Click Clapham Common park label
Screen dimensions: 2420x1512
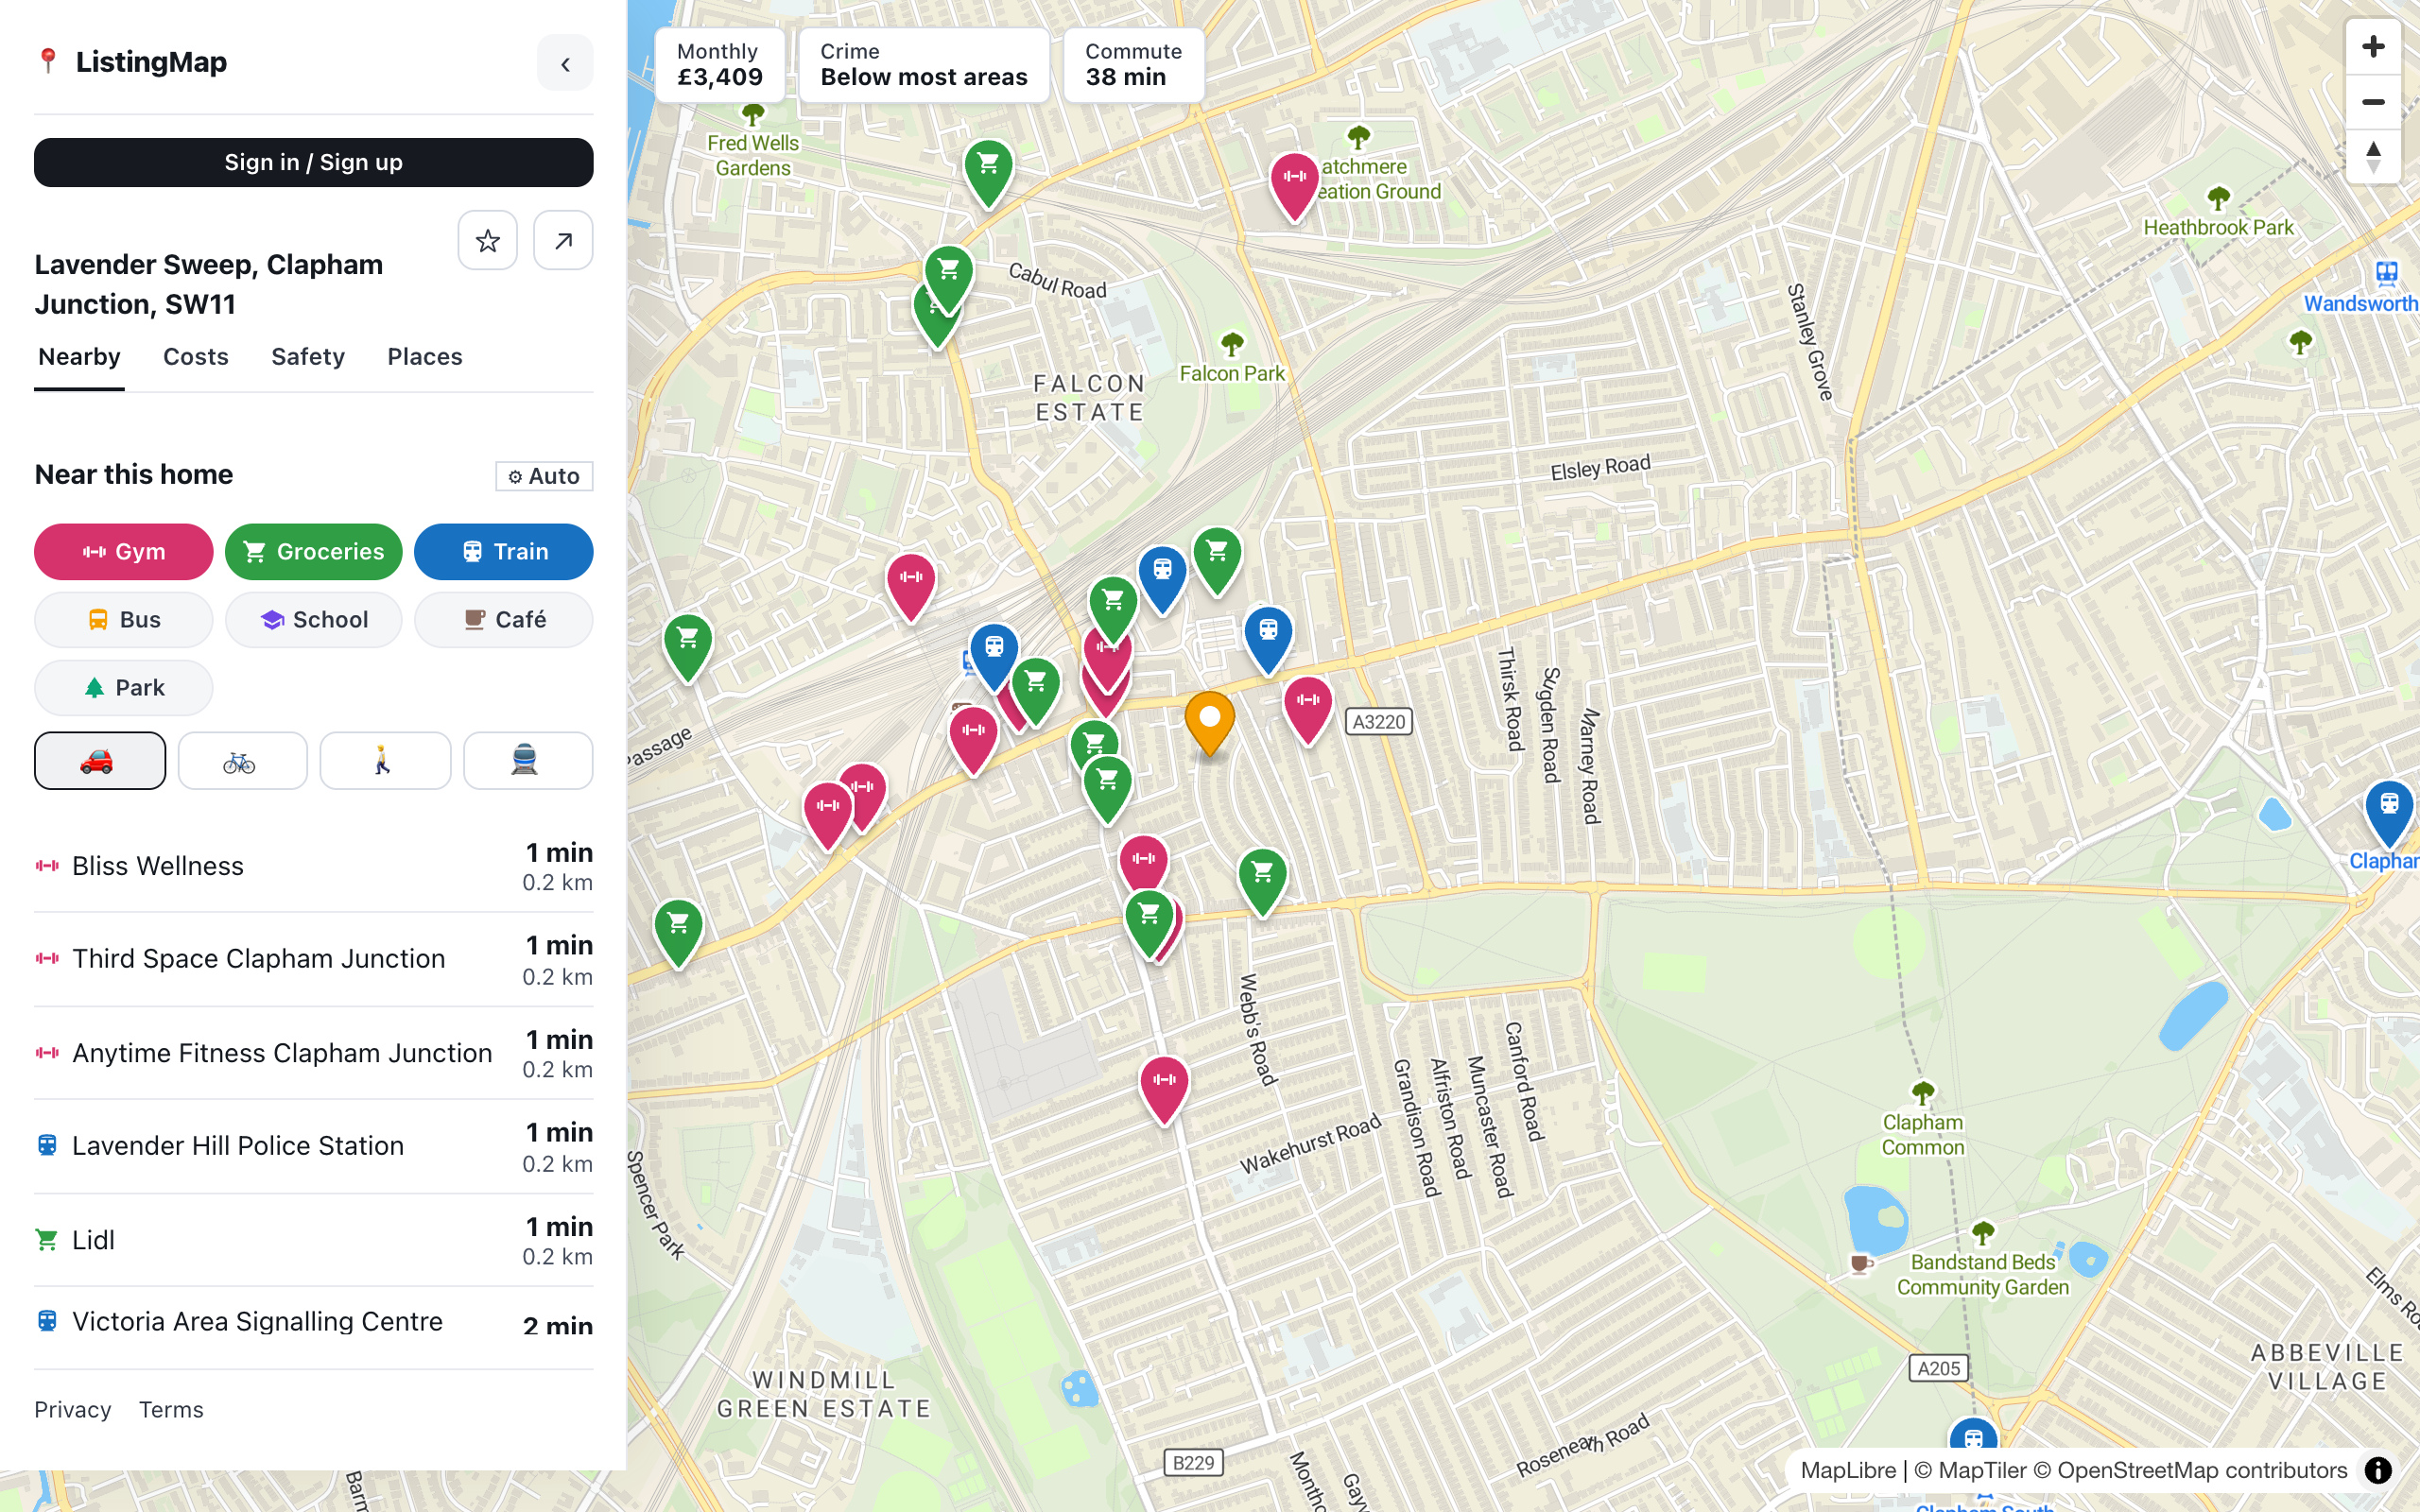point(1922,1135)
